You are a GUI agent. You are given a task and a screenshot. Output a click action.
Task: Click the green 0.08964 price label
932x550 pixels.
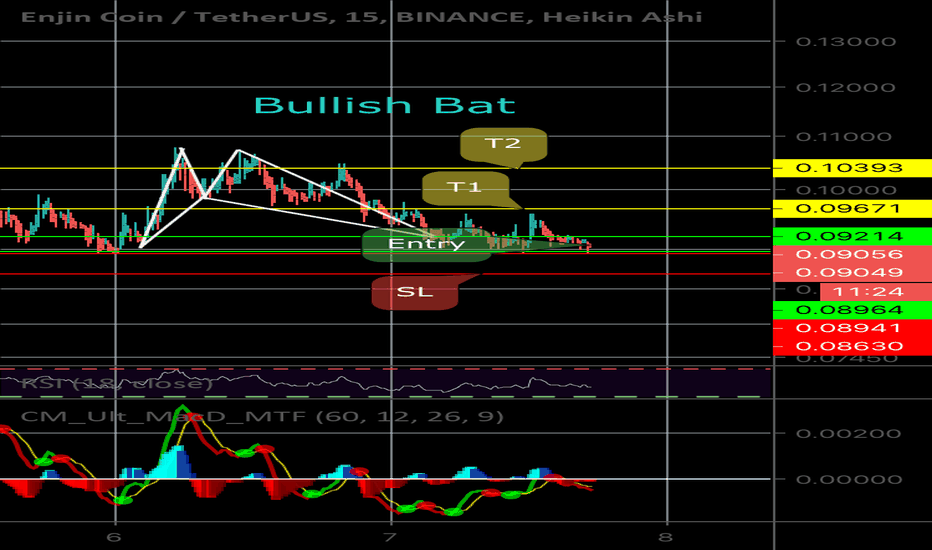tap(852, 310)
